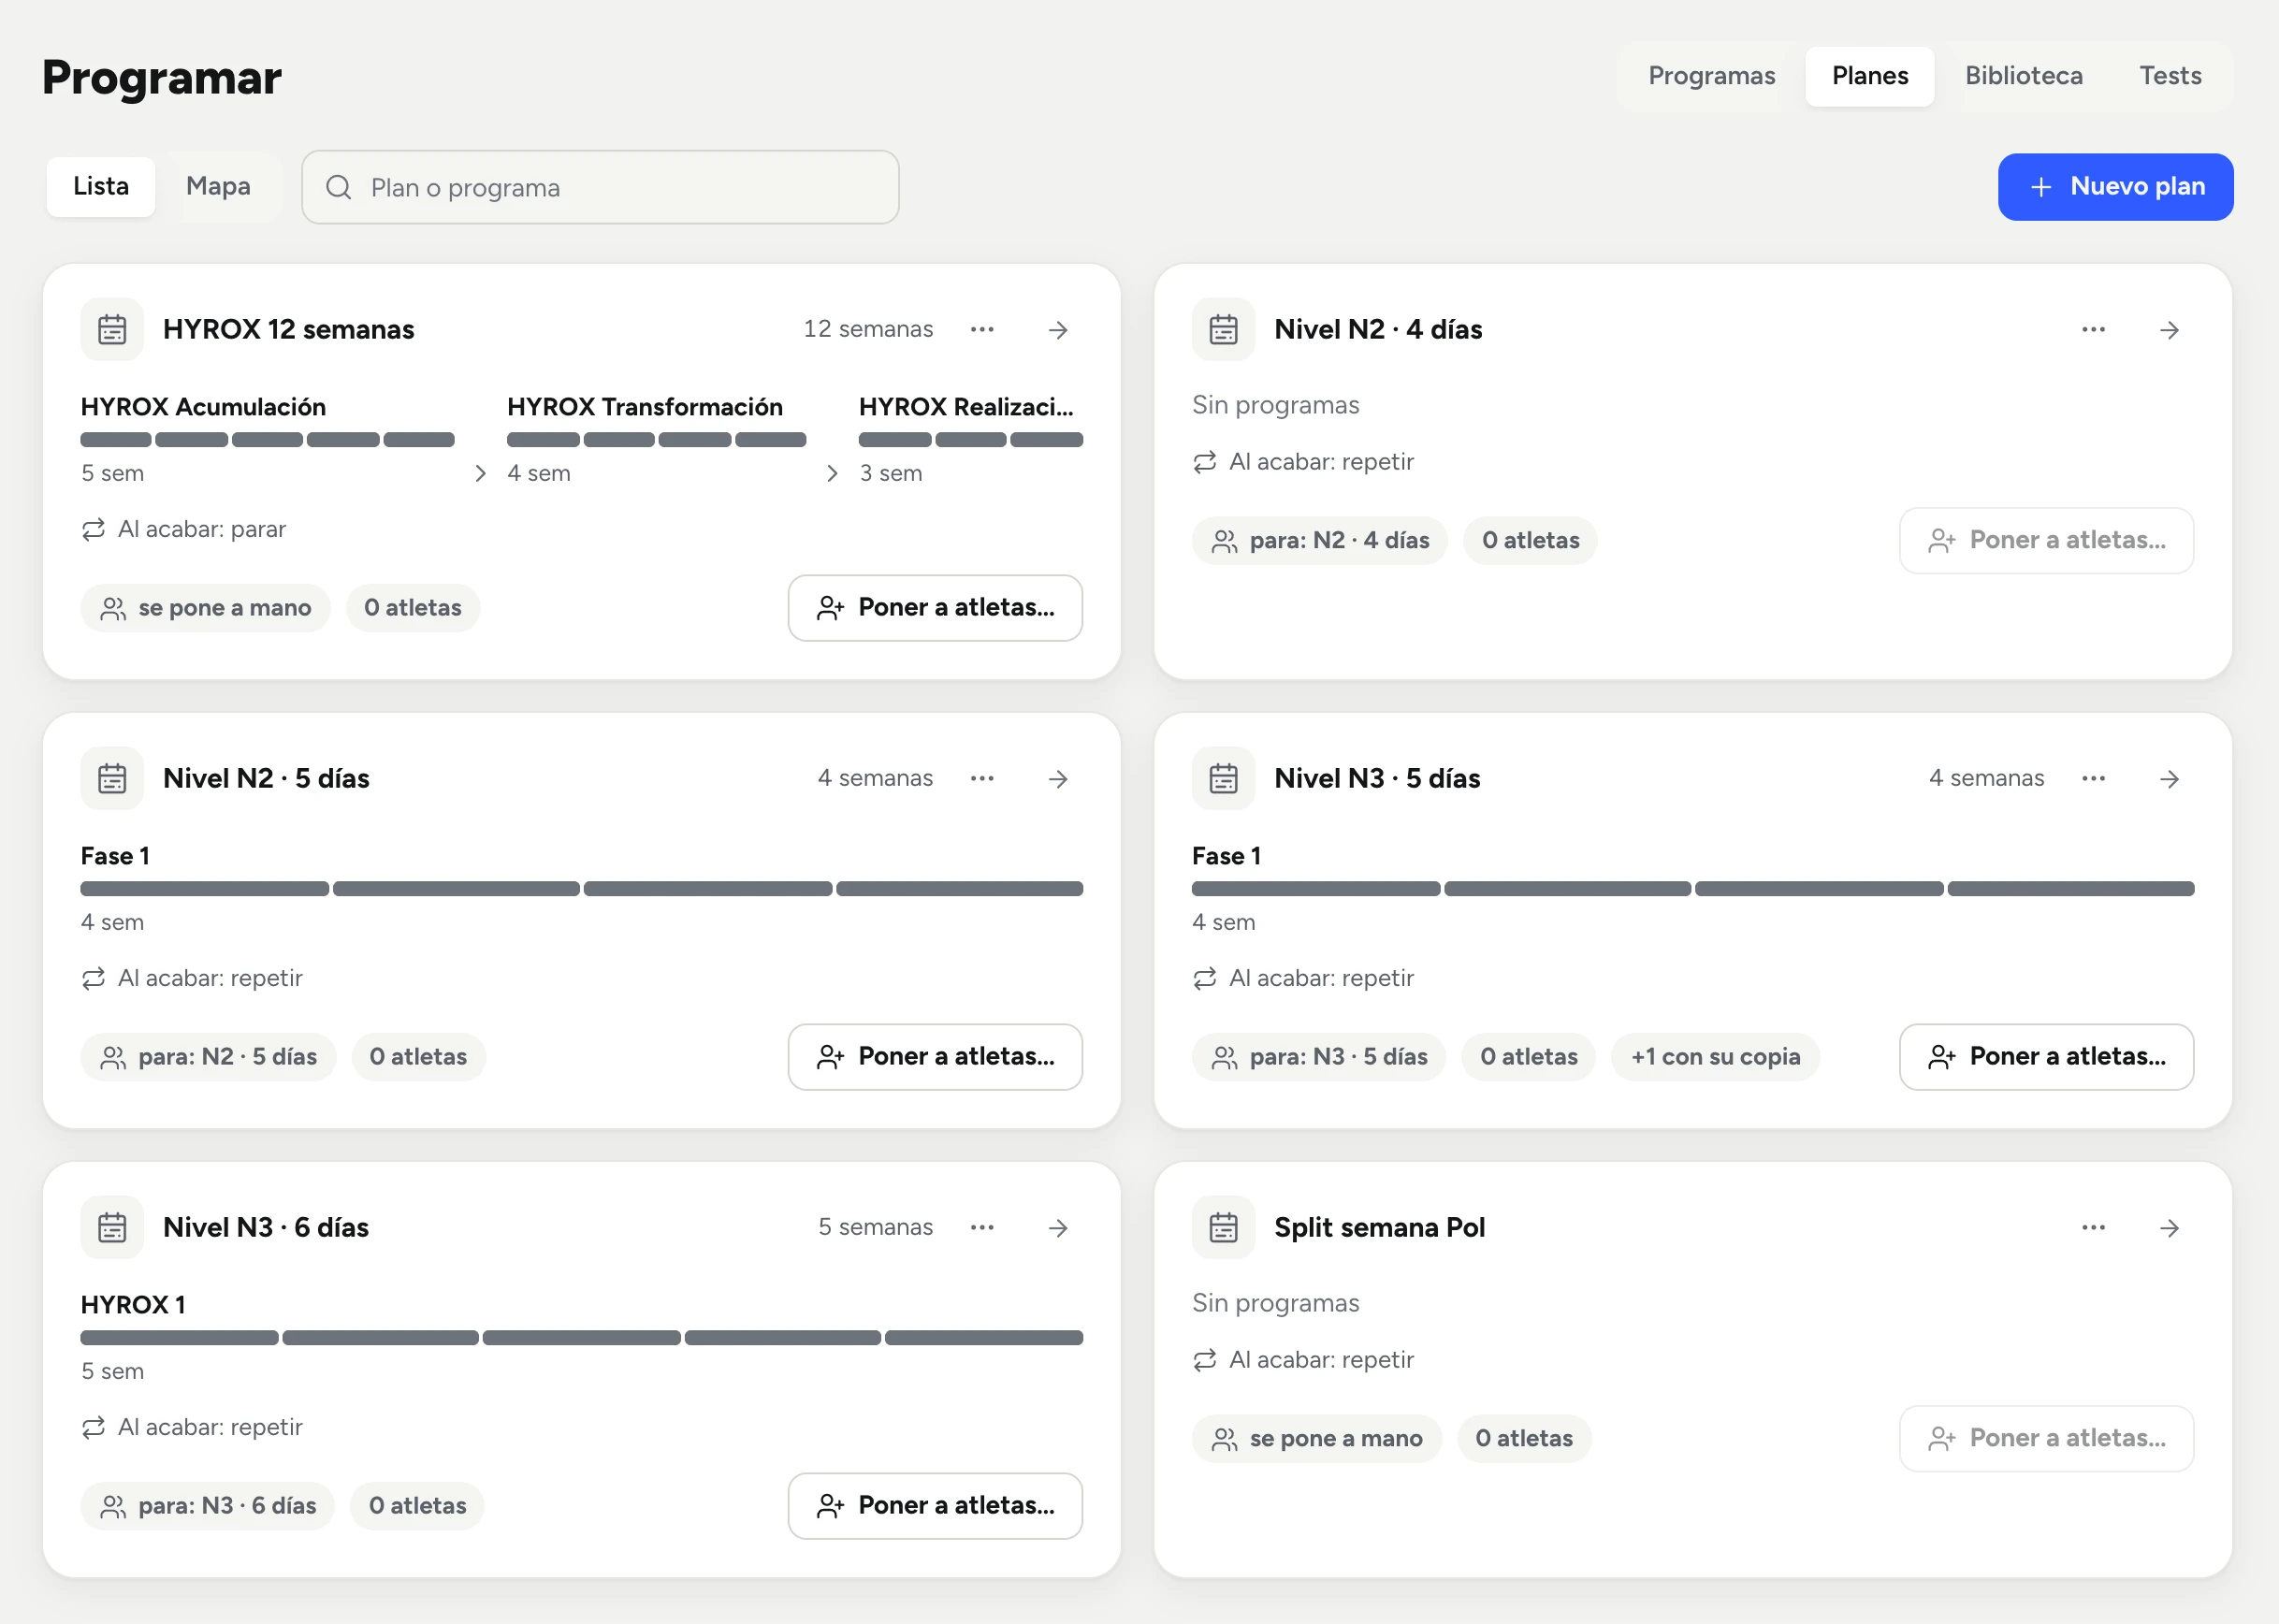This screenshot has height=1624, width=2279.
Task: Focus the Plan o programa search field
Action: tap(600, 187)
